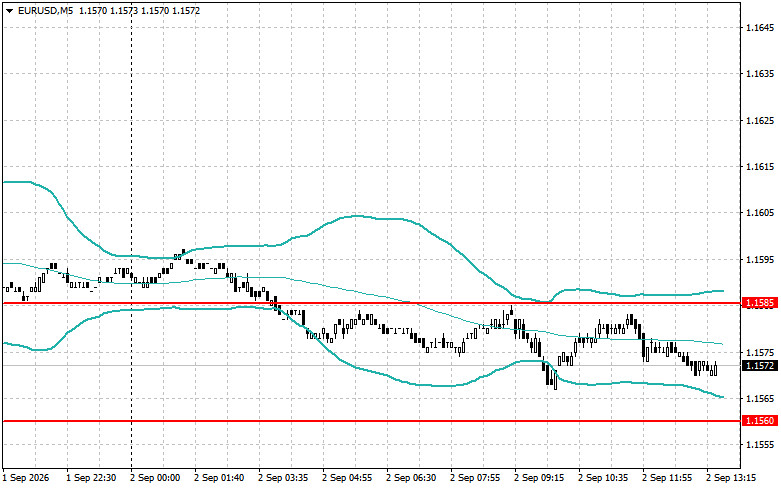This screenshot has width=781, height=489.
Task: Click the 1.1625 price scale value
Action: [760, 121]
